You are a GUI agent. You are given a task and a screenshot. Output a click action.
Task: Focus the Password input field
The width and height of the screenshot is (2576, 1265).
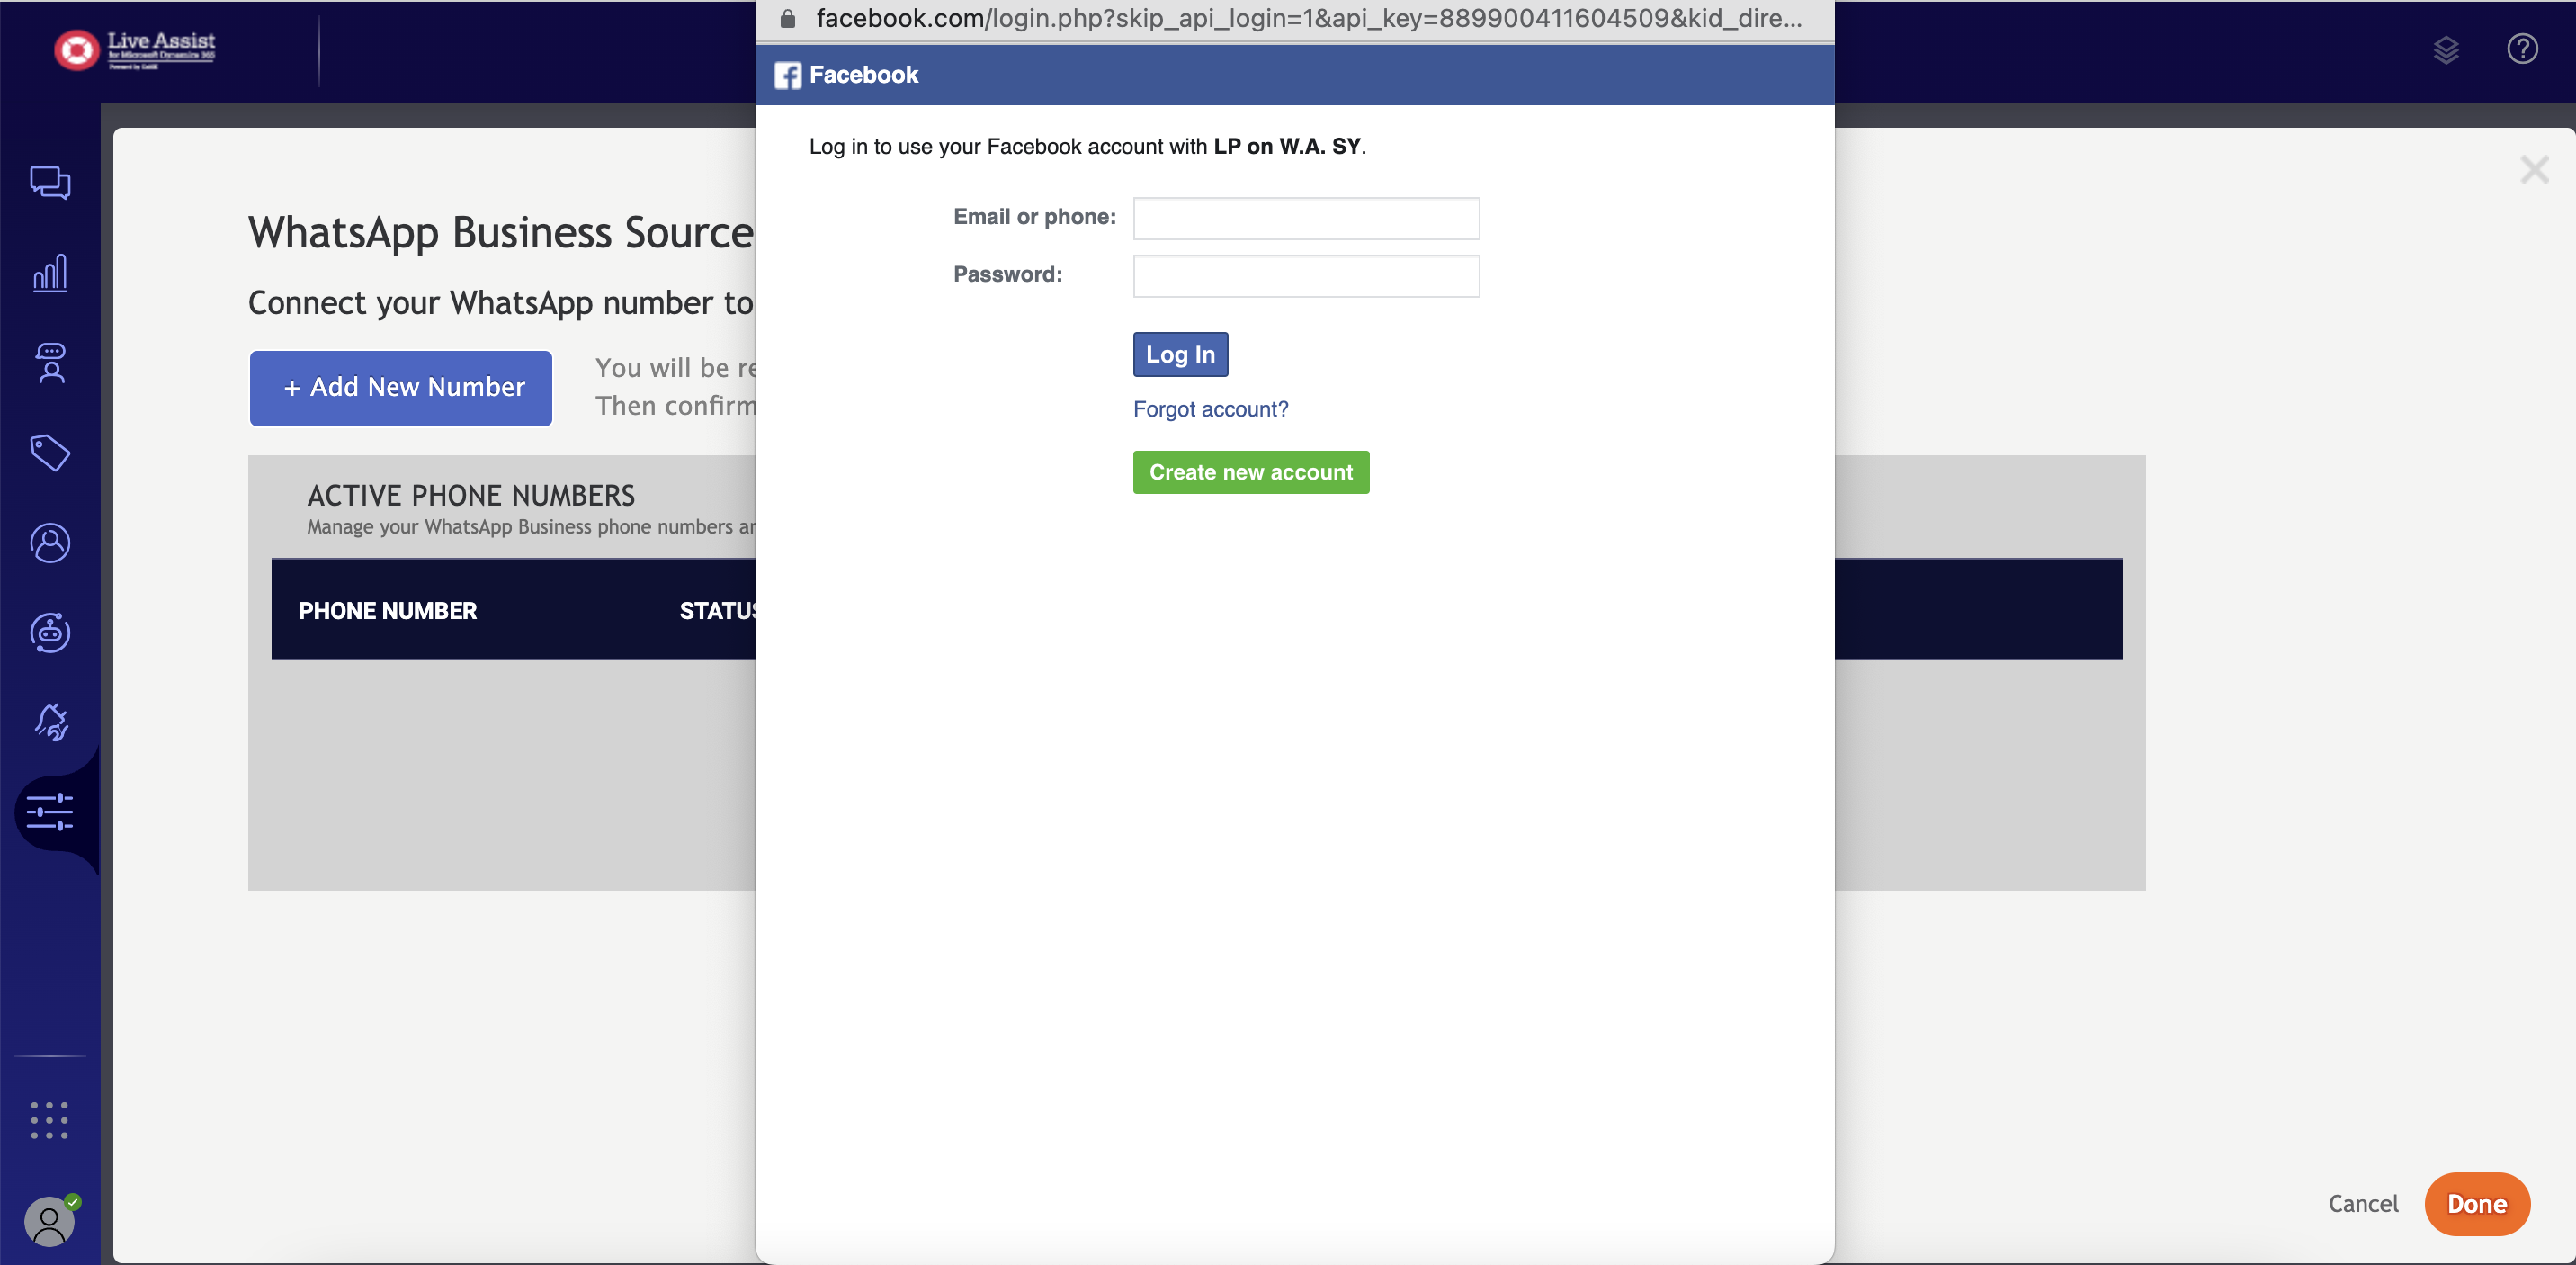pyautogui.click(x=1306, y=276)
